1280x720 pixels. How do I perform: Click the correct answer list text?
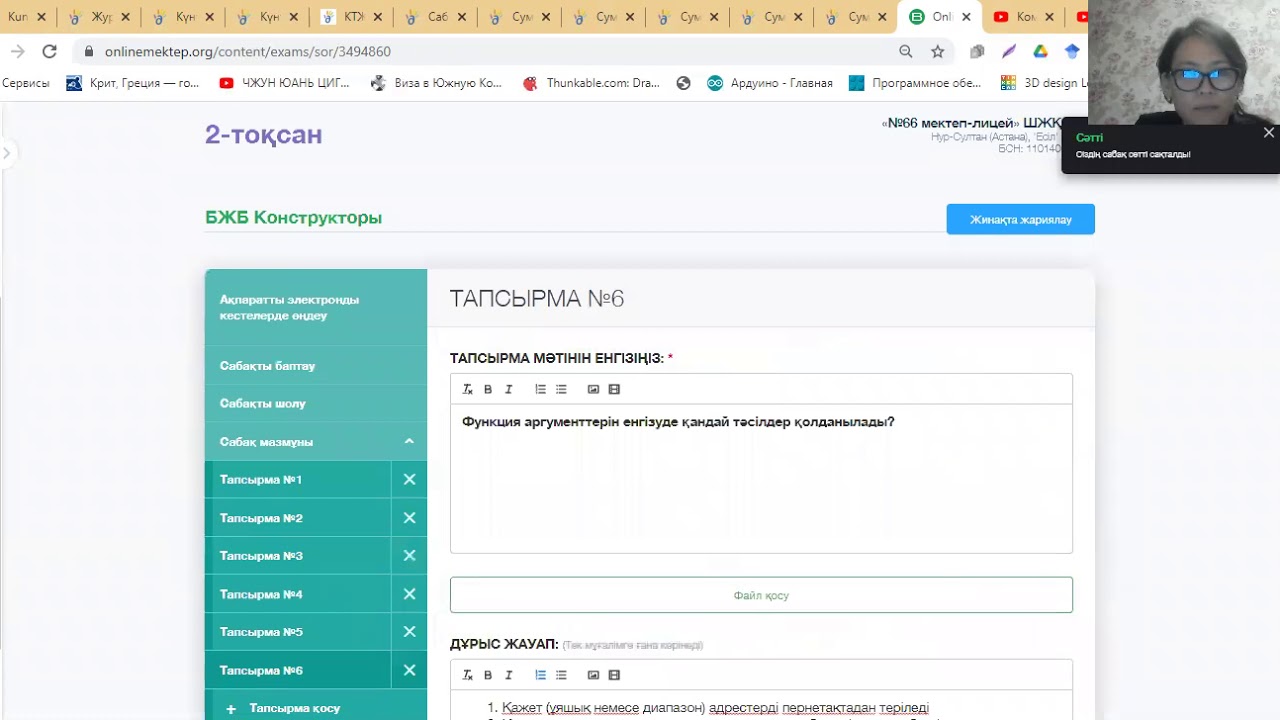click(x=715, y=708)
